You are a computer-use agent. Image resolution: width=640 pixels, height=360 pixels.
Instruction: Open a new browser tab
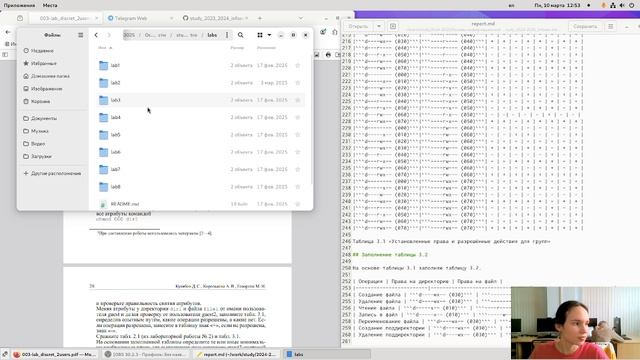[260, 18]
